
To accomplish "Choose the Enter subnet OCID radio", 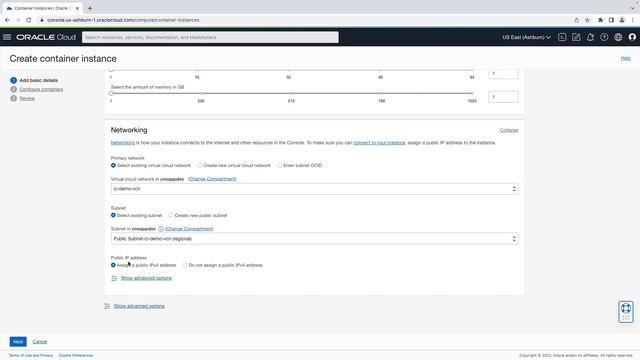I will click(279, 165).
